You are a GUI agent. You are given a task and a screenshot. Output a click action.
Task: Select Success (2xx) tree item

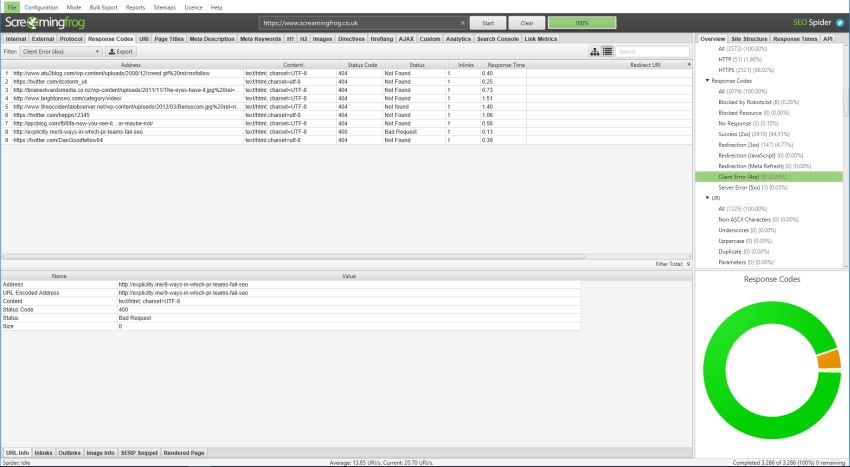(754, 134)
